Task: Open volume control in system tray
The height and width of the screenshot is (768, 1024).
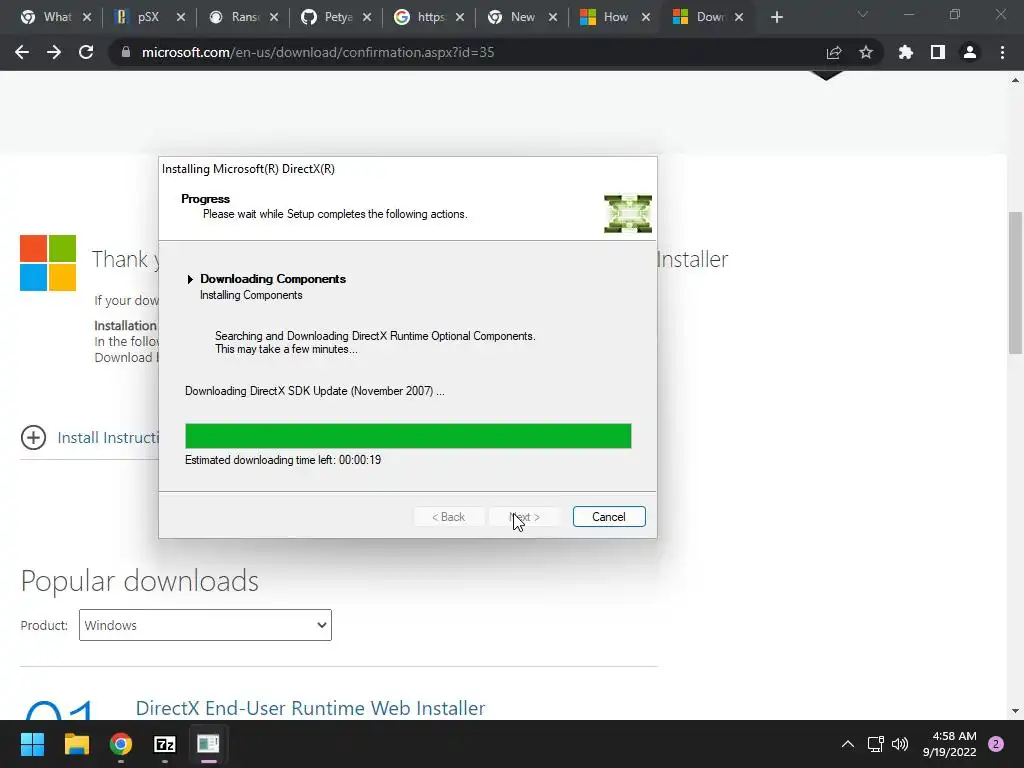Action: 900,744
